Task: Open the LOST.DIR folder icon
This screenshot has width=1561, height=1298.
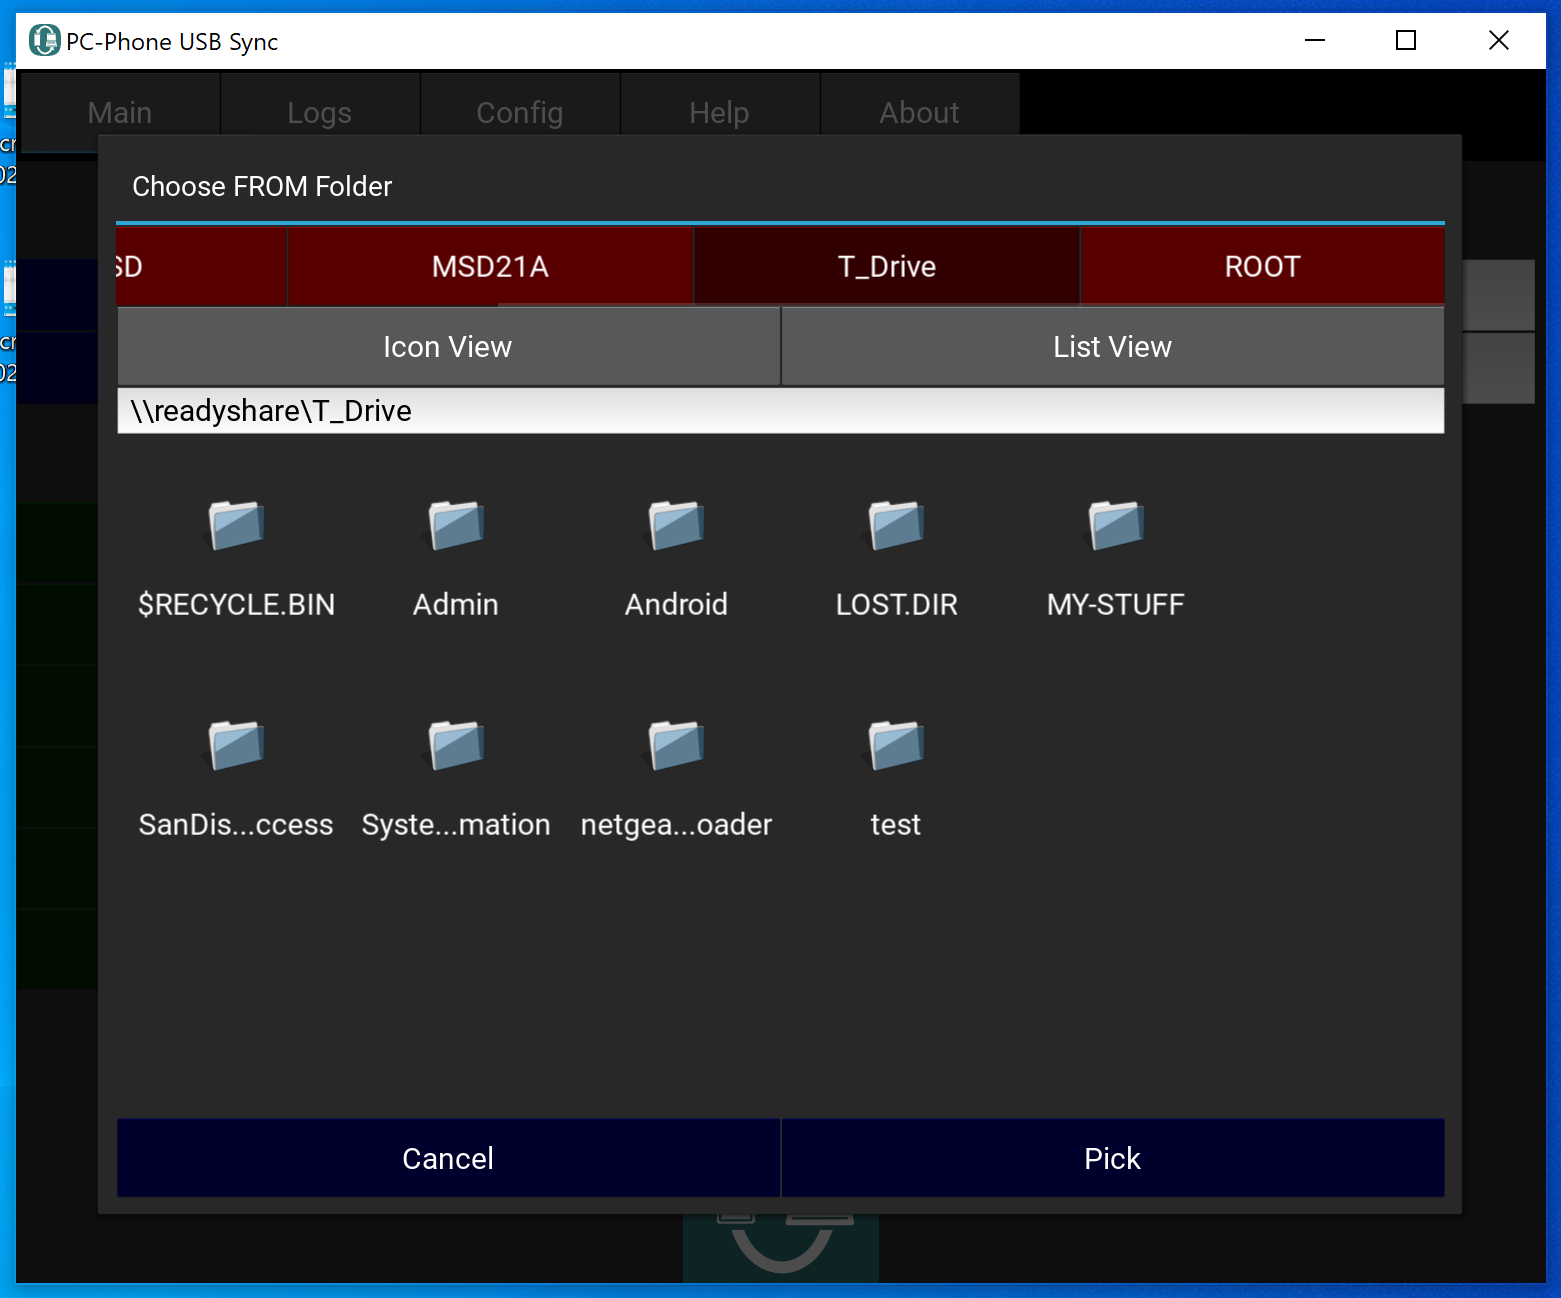Action: [896, 526]
